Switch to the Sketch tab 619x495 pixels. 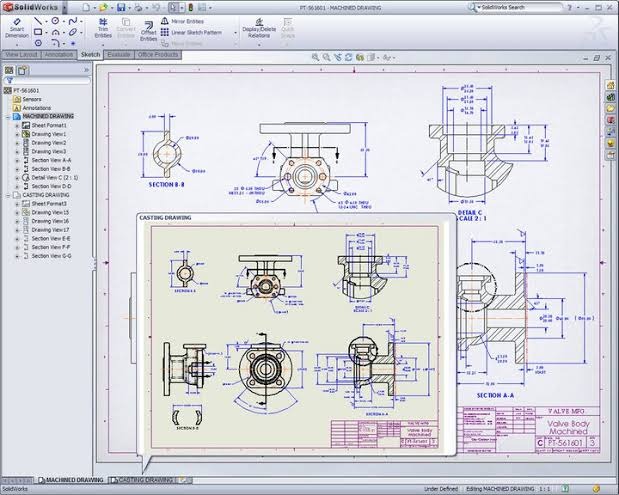(x=90, y=54)
